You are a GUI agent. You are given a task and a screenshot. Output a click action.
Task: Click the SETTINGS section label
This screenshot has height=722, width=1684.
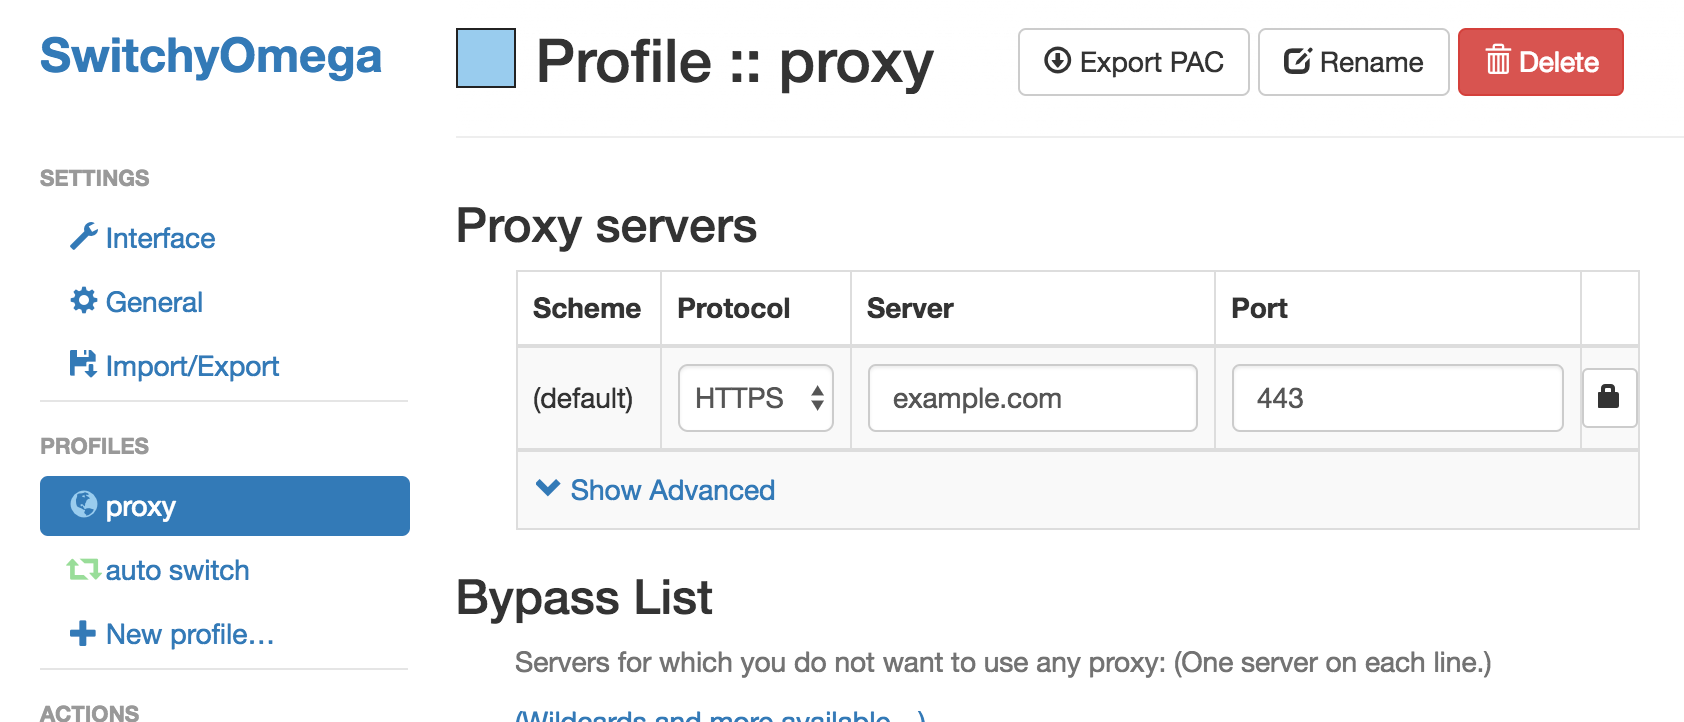(x=95, y=178)
